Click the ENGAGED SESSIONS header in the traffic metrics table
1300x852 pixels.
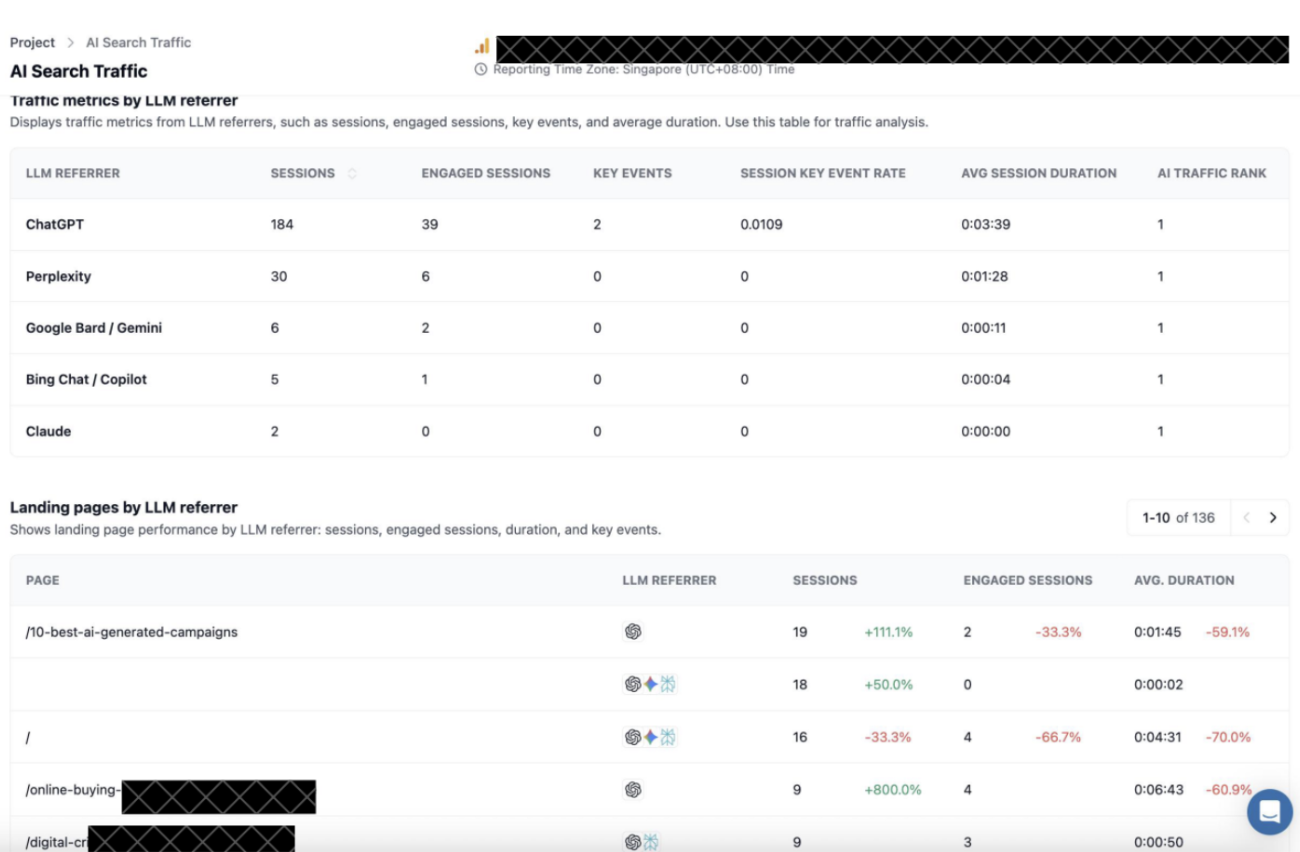(x=486, y=174)
